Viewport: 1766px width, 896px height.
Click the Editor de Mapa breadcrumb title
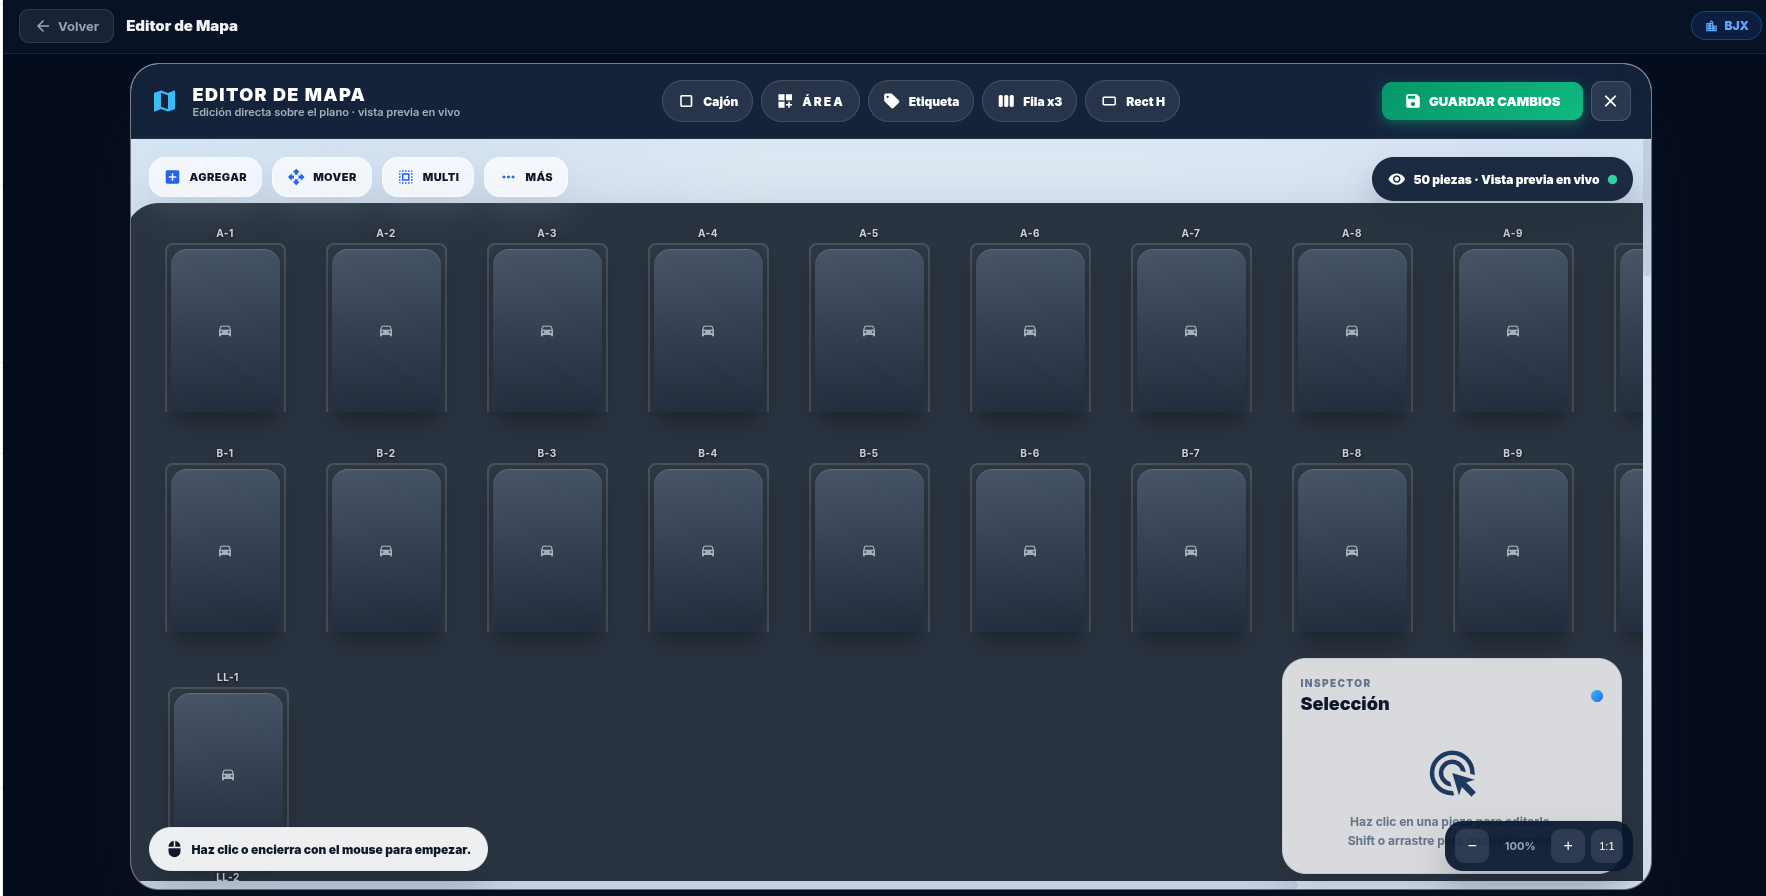point(182,26)
